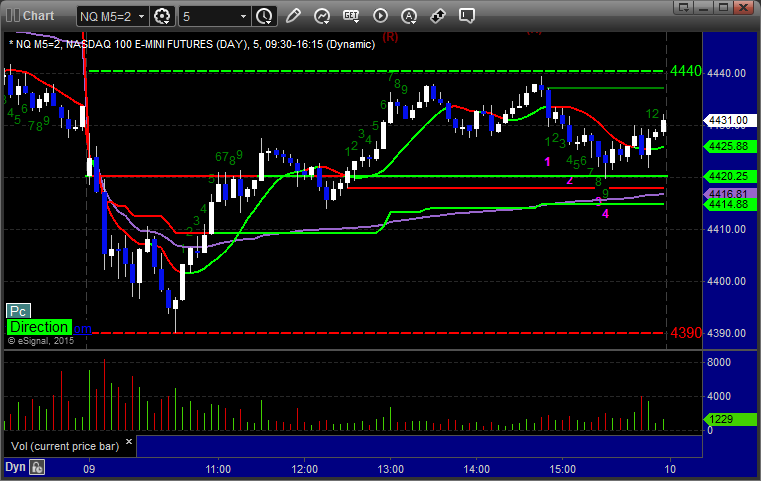
Task: Select the pencil drawing tool
Action: (293, 16)
